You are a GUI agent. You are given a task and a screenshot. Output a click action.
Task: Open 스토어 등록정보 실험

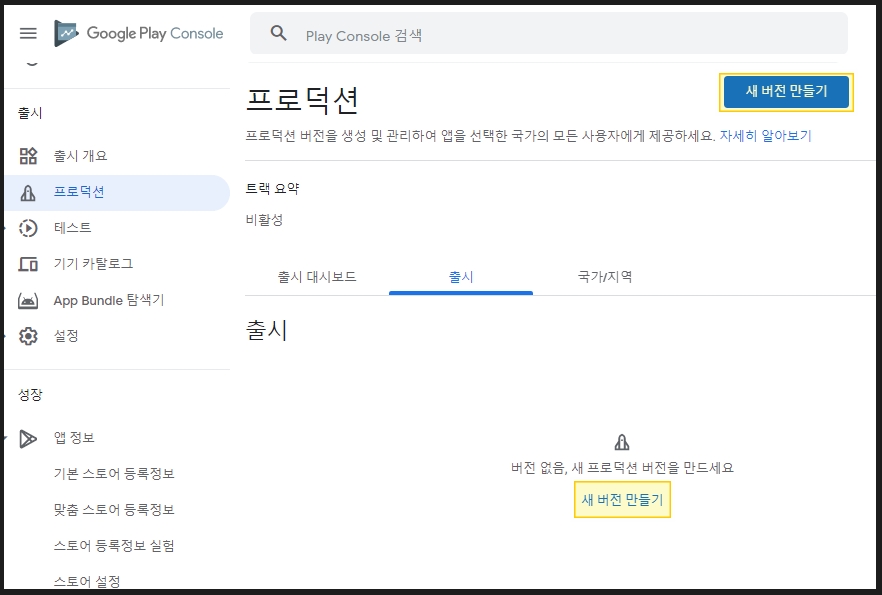[114, 546]
